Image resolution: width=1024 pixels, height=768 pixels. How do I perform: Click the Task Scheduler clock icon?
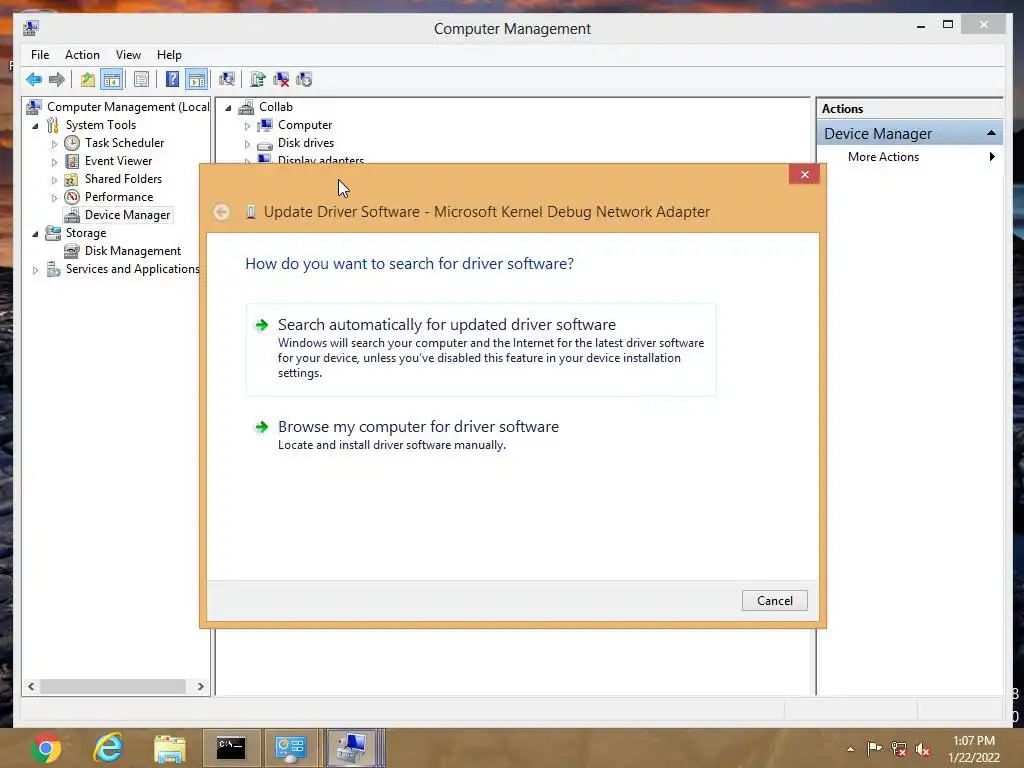pos(72,142)
